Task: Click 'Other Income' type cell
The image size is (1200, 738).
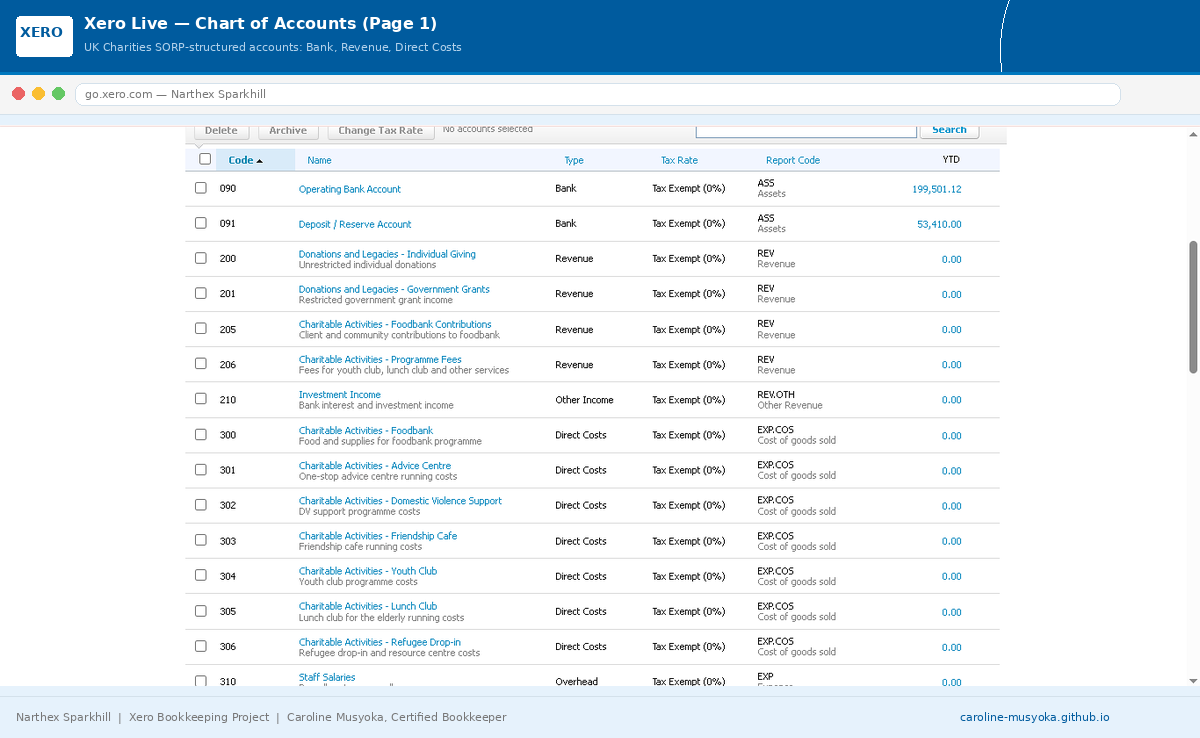Action: point(584,400)
